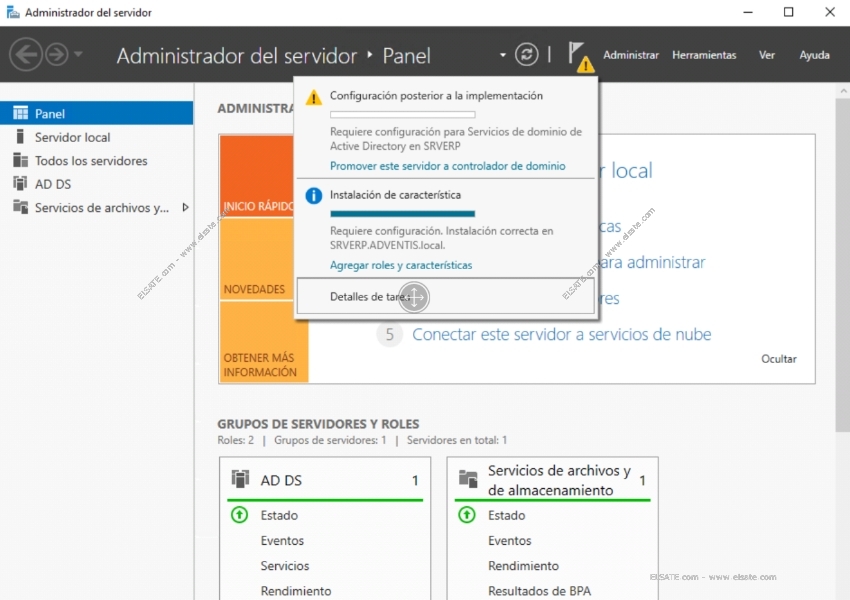Click the Servidor local icon in sidebar
The image size is (850, 600).
pos(20,137)
